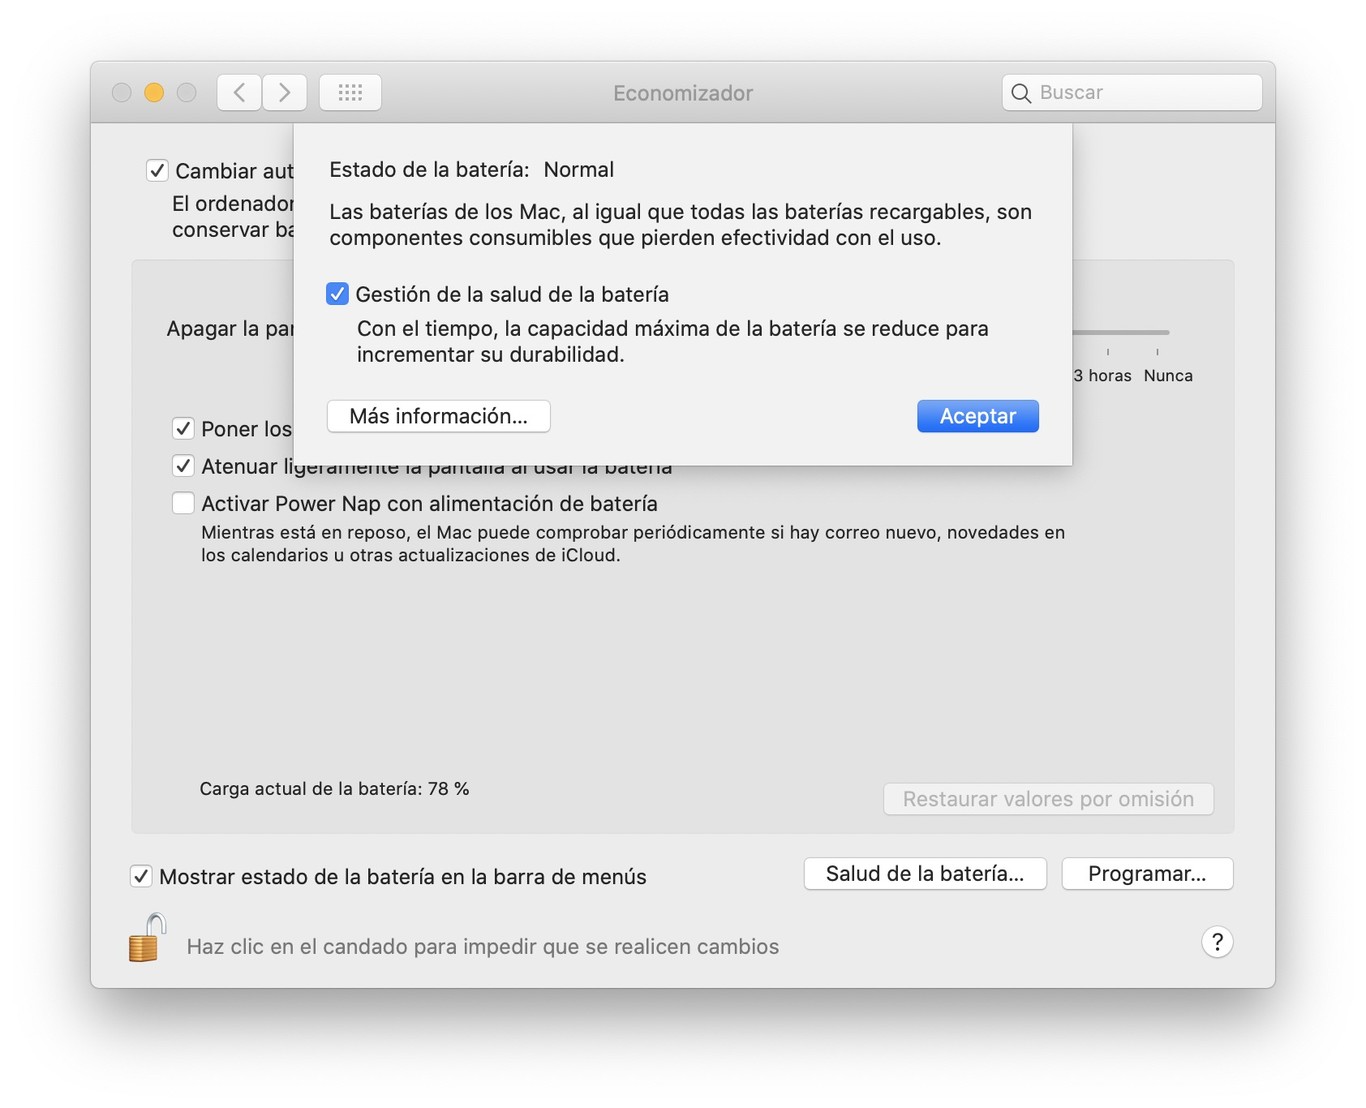Screen dimensions: 1366x1108
Task: Open help with the question mark button
Action: 1217,942
